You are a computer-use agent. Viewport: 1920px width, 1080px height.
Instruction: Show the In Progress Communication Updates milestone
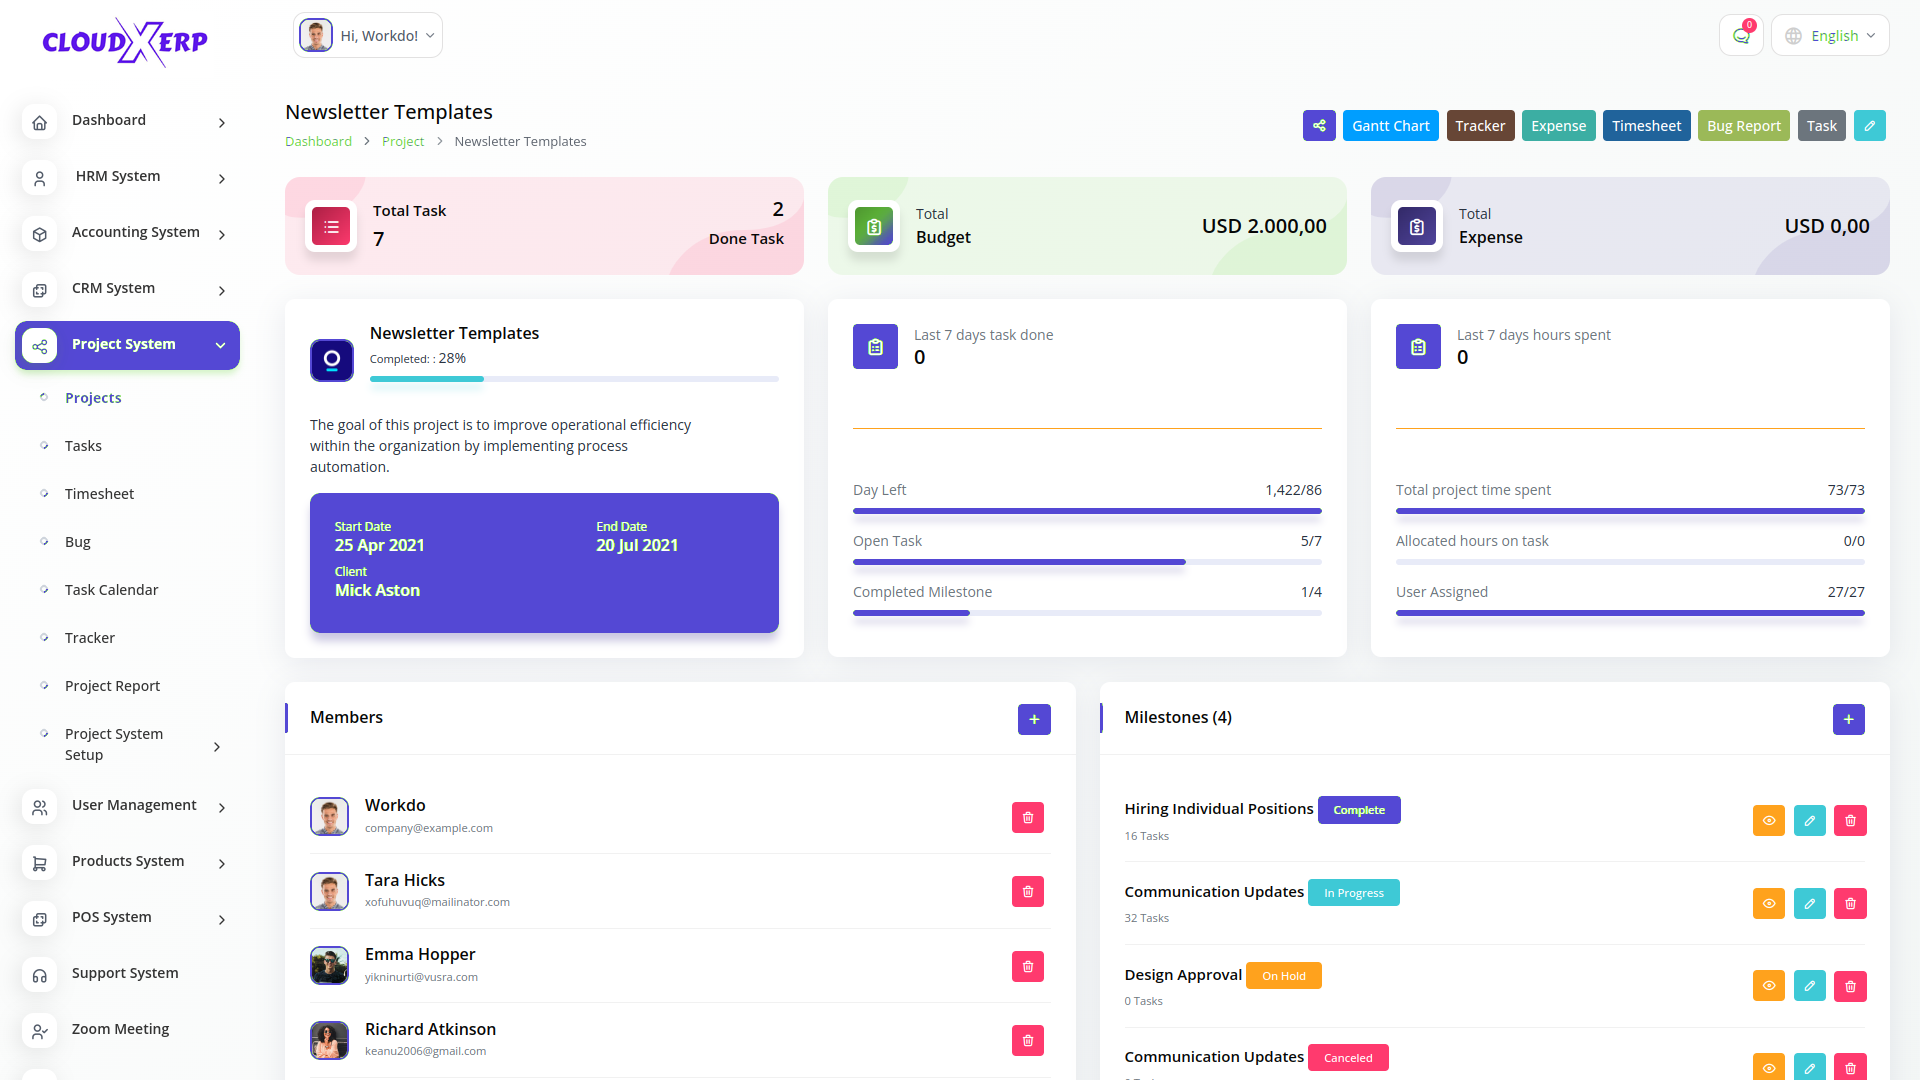(1768, 904)
